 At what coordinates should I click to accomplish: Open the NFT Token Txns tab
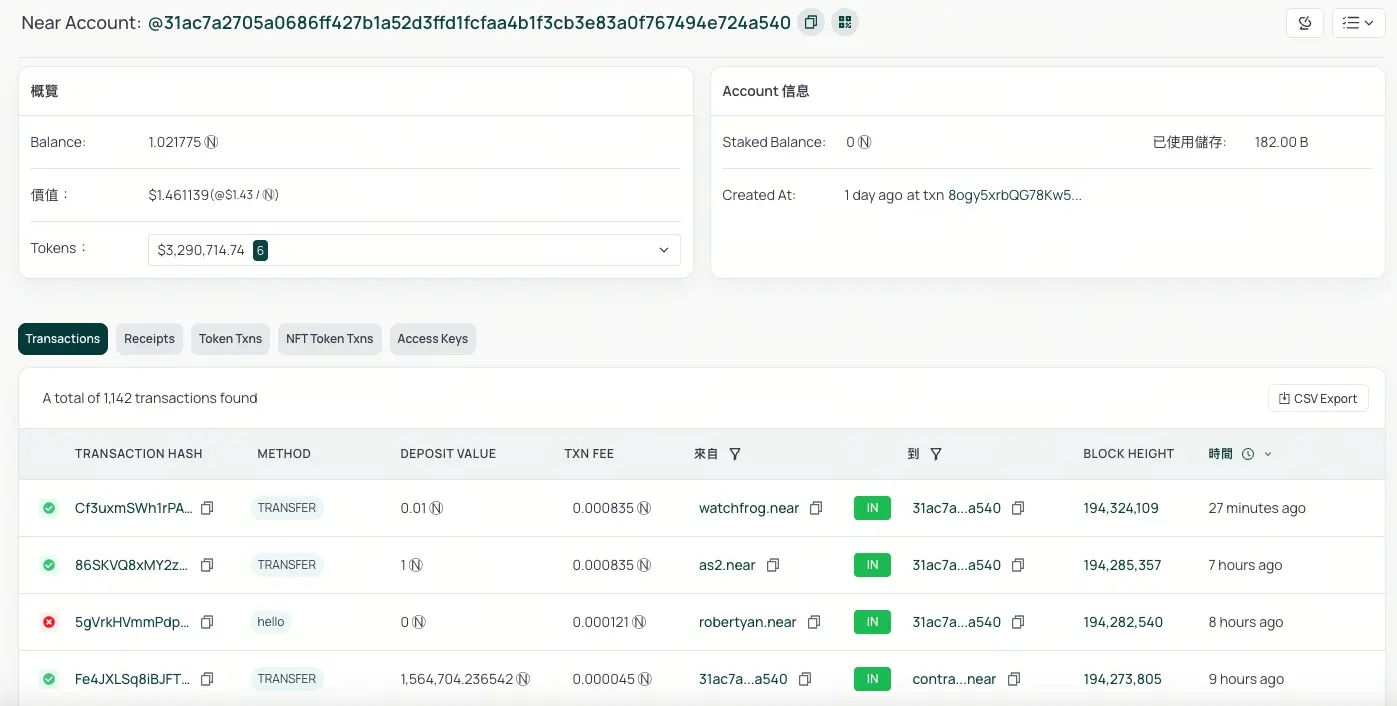pos(329,339)
